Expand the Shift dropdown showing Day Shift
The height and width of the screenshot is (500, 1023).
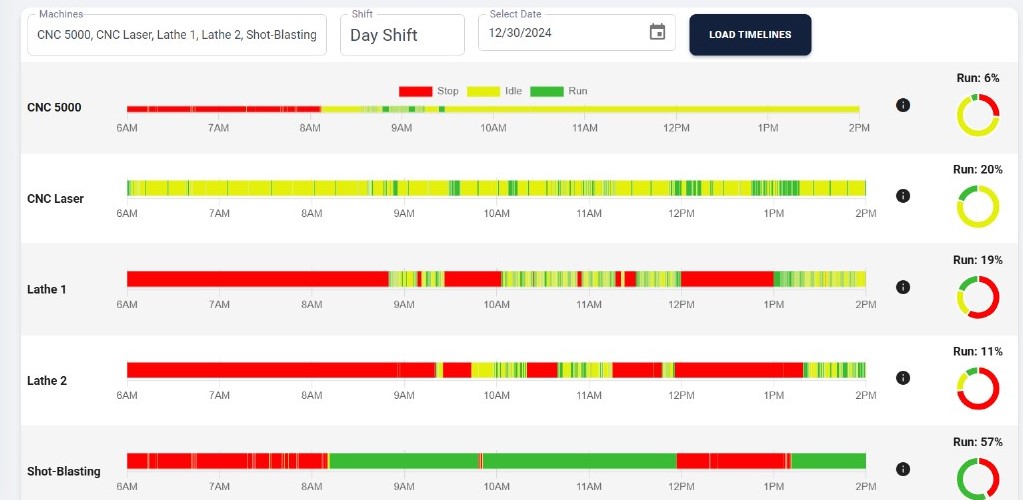[402, 35]
